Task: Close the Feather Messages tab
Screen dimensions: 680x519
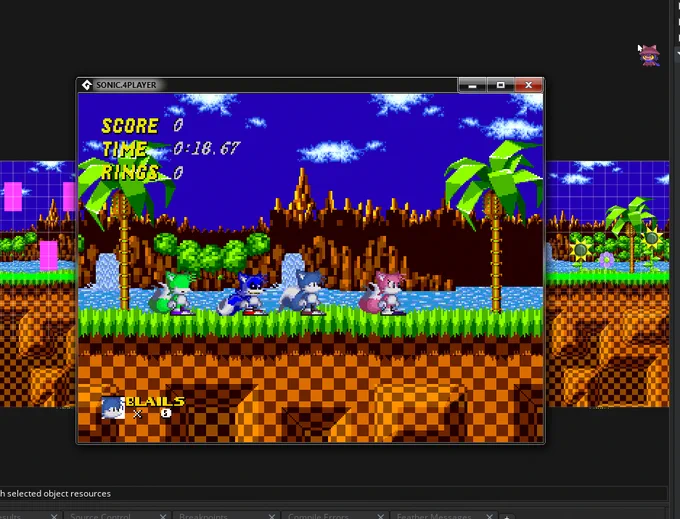Action: point(490,516)
